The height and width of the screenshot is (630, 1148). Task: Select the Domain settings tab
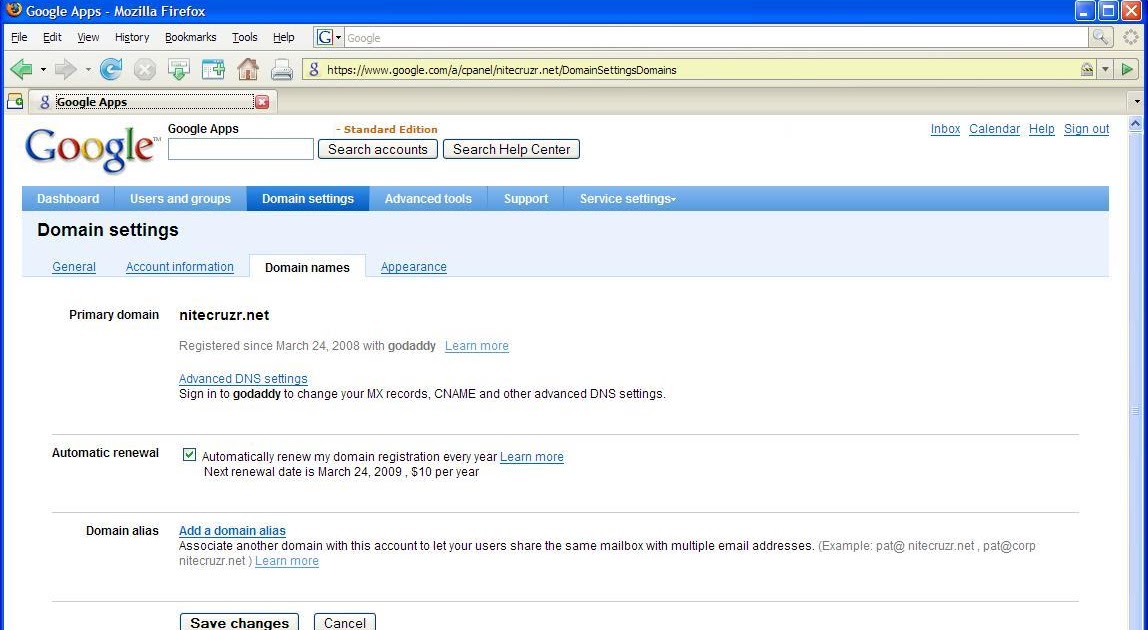tap(308, 199)
